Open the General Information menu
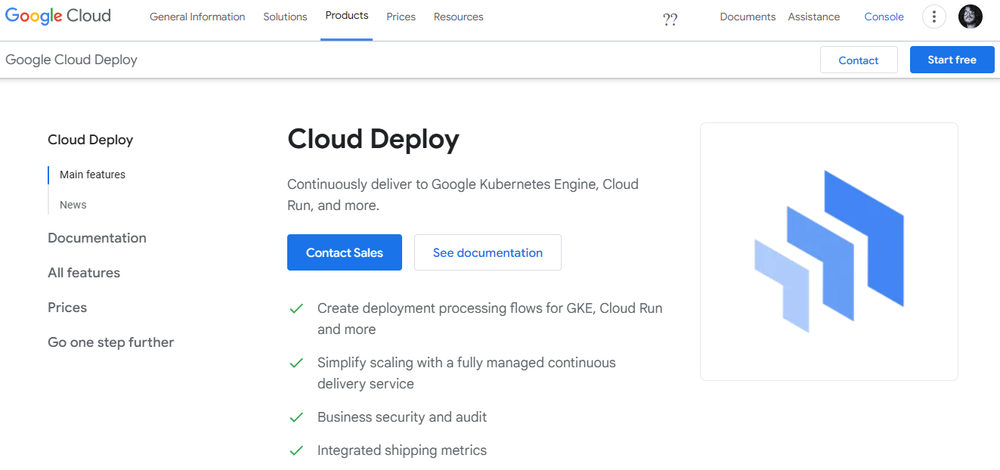This screenshot has width=1000, height=470. tap(197, 17)
